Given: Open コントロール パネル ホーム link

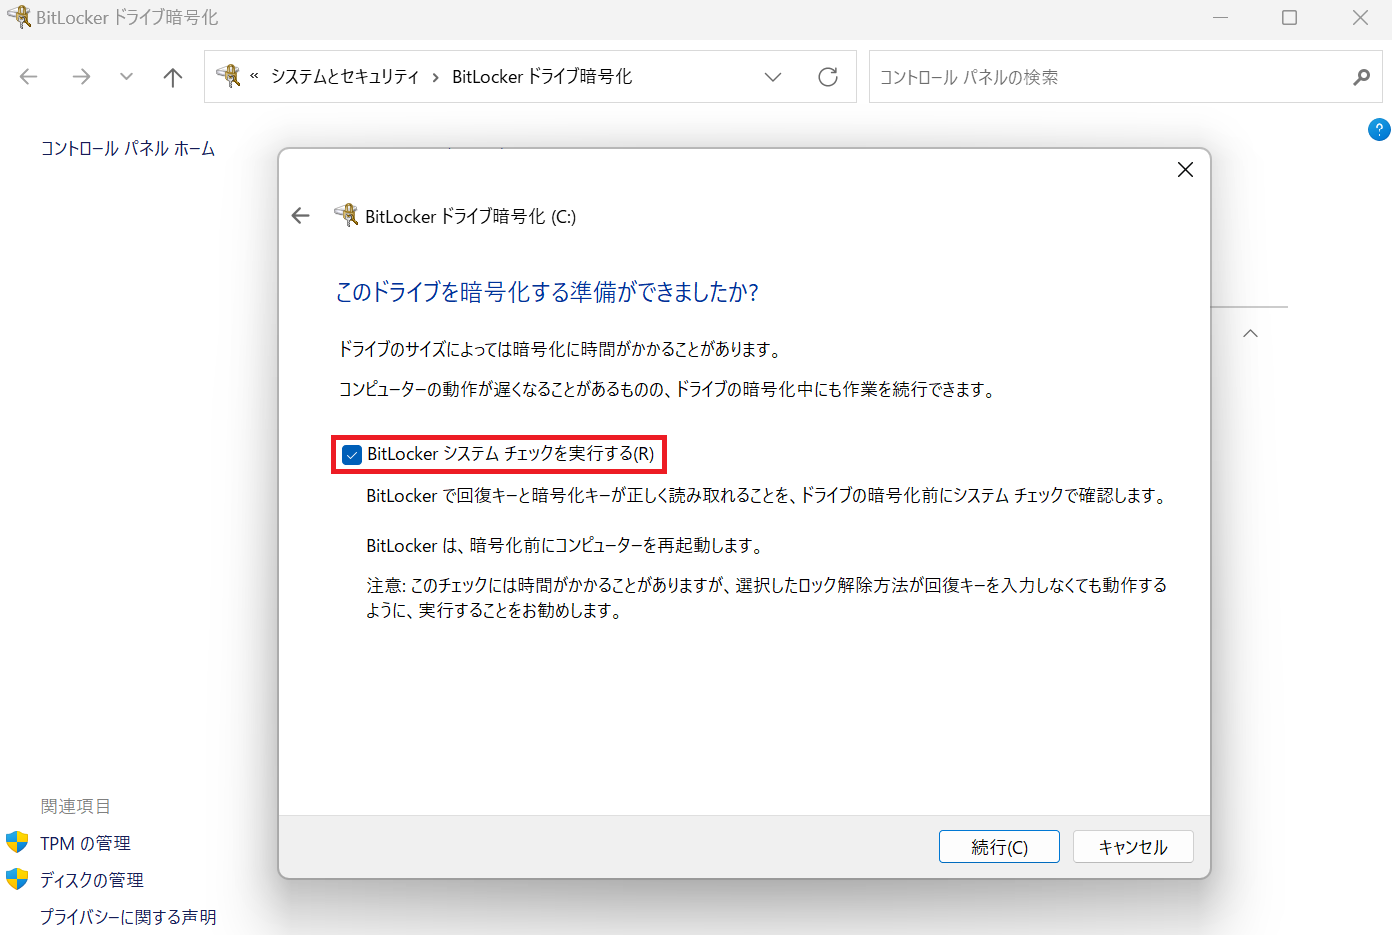Looking at the screenshot, I should pos(128,149).
